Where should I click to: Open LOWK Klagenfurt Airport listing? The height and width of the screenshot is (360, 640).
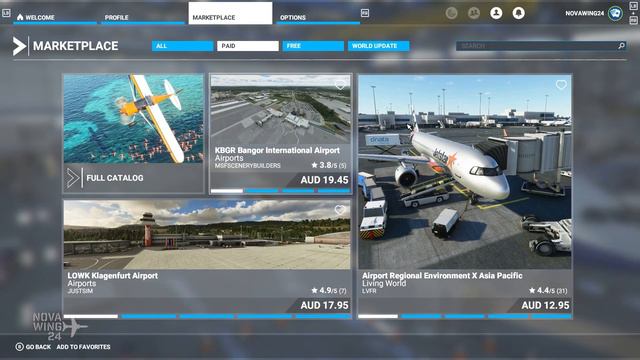pos(207,259)
